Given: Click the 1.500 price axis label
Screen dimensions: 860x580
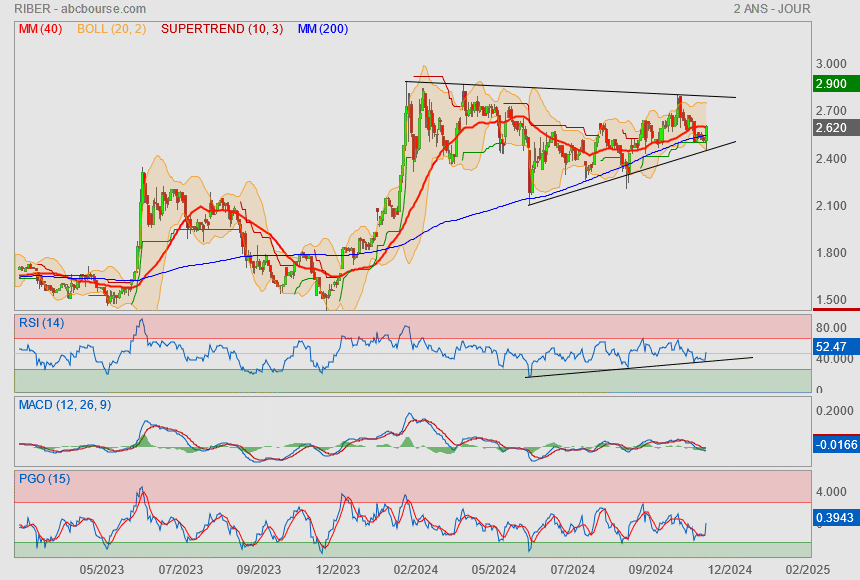Looking at the screenshot, I should pyautogui.click(x=831, y=300).
